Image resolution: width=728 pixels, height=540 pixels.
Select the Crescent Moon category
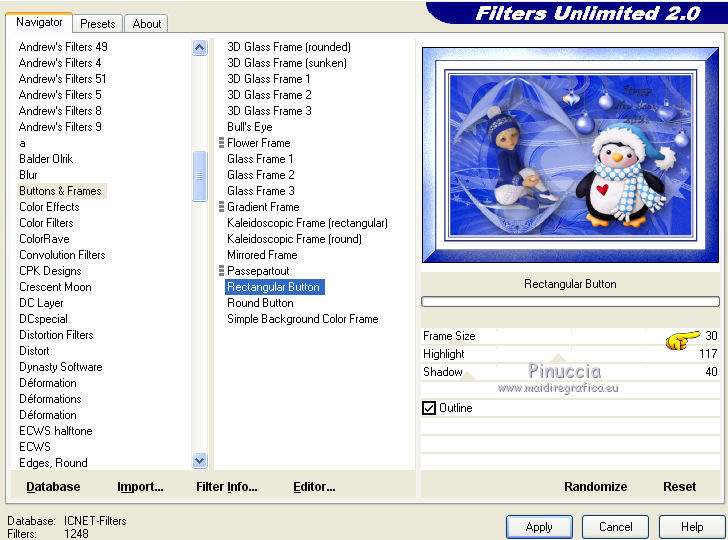(x=55, y=287)
